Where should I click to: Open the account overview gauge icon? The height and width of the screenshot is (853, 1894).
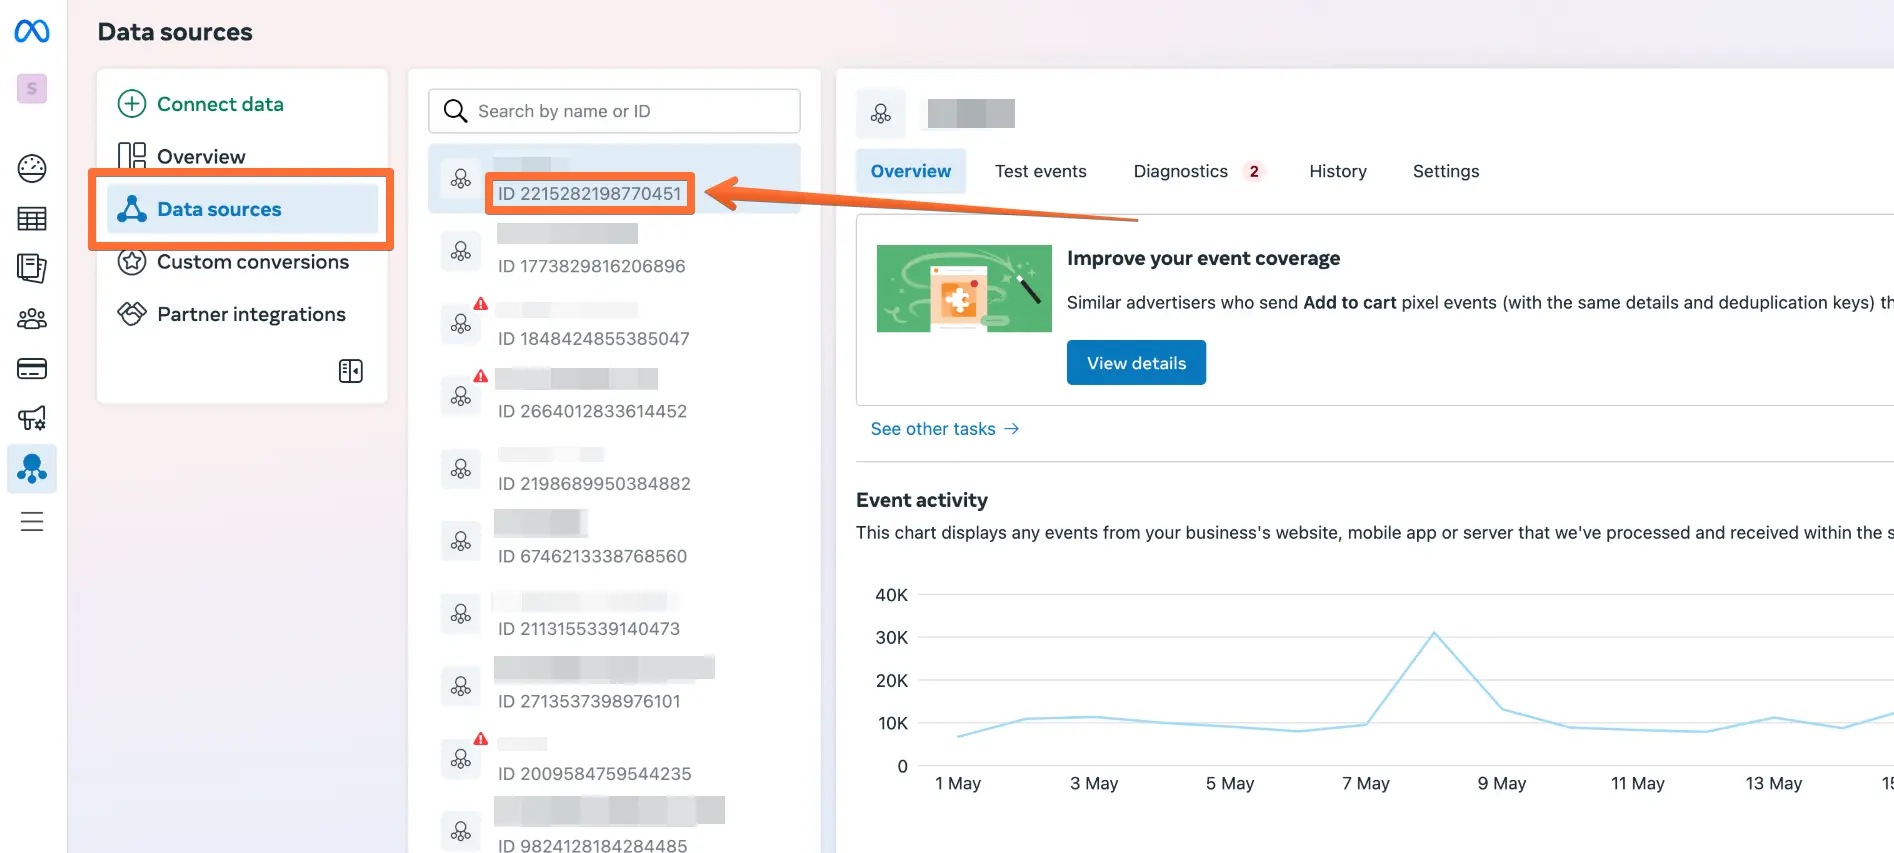pyautogui.click(x=32, y=168)
